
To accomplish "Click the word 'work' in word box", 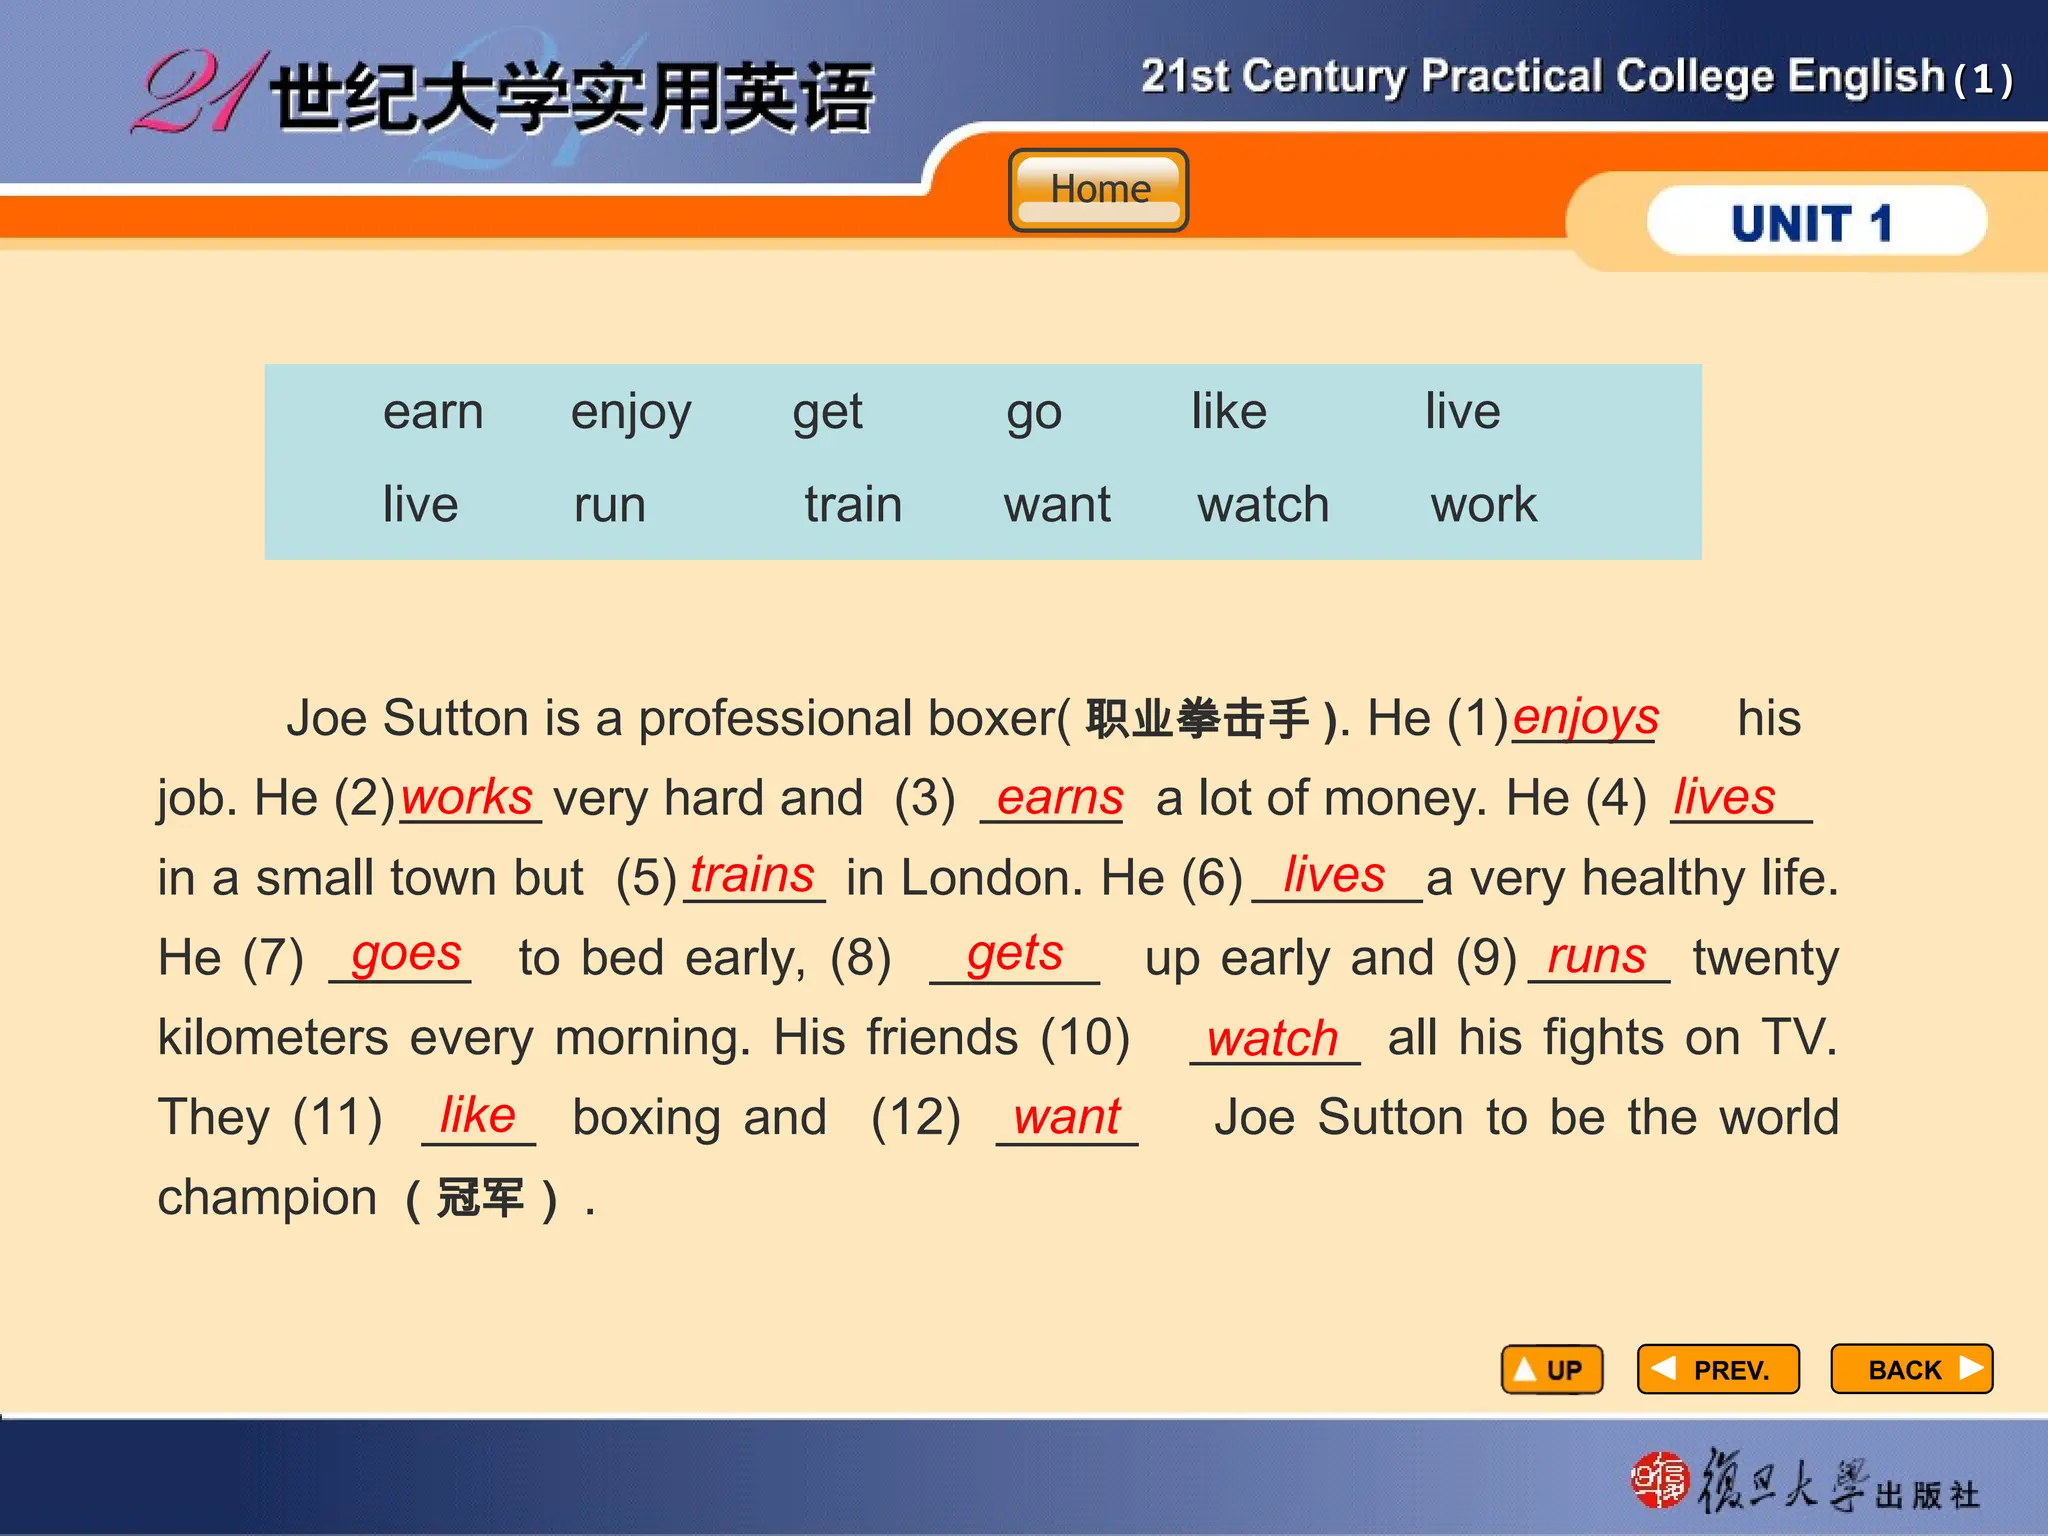I will click(1484, 504).
